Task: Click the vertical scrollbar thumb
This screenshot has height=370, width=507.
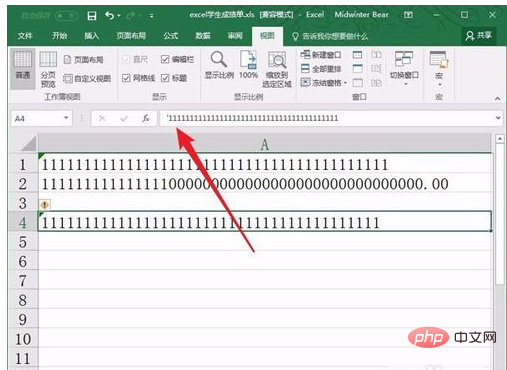Action: pos(499,214)
